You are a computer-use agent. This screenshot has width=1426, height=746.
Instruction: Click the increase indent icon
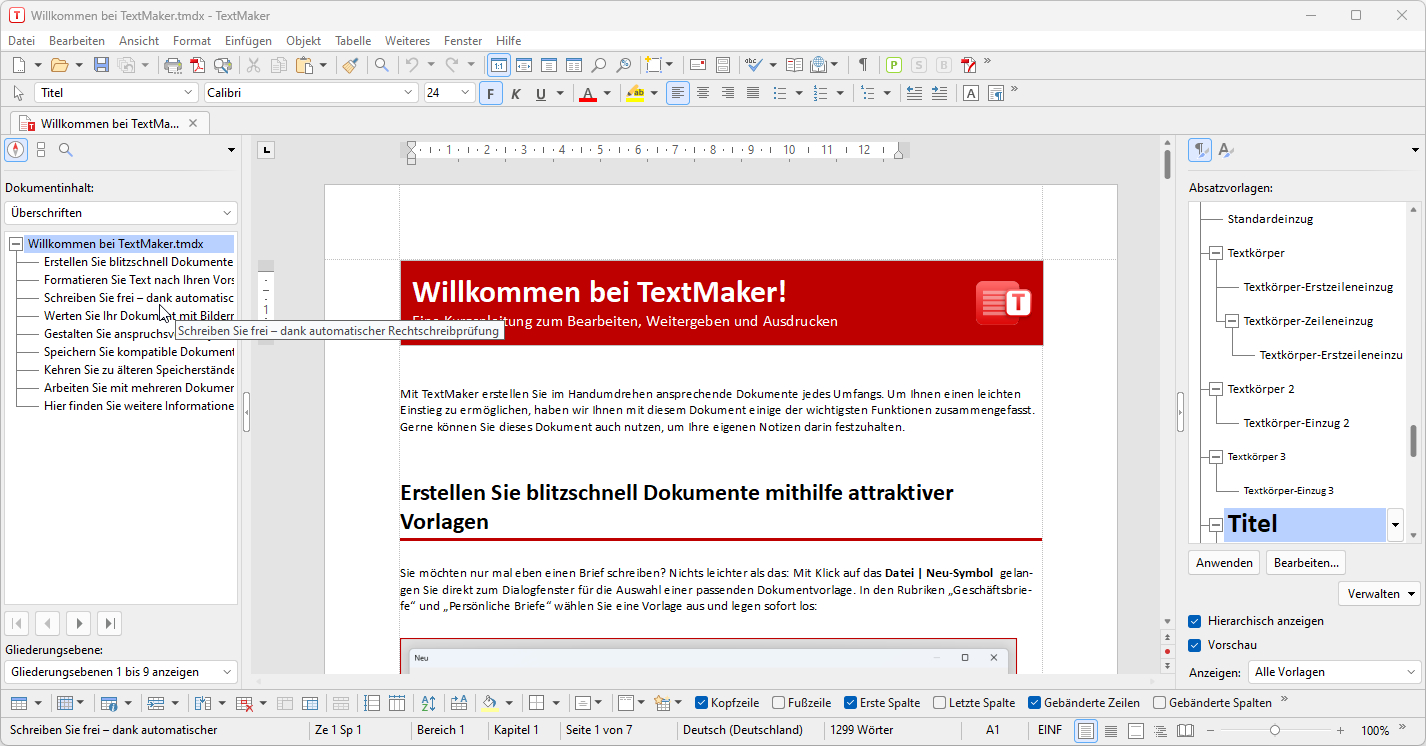pos(938,93)
